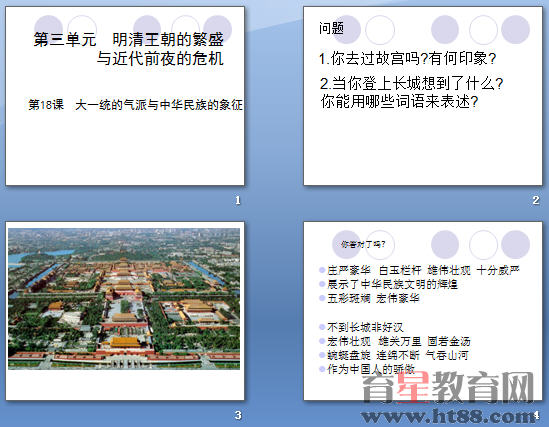Select the bullet 蜿蜒盘旋 连绵不断 气吞山河

click(x=397, y=355)
